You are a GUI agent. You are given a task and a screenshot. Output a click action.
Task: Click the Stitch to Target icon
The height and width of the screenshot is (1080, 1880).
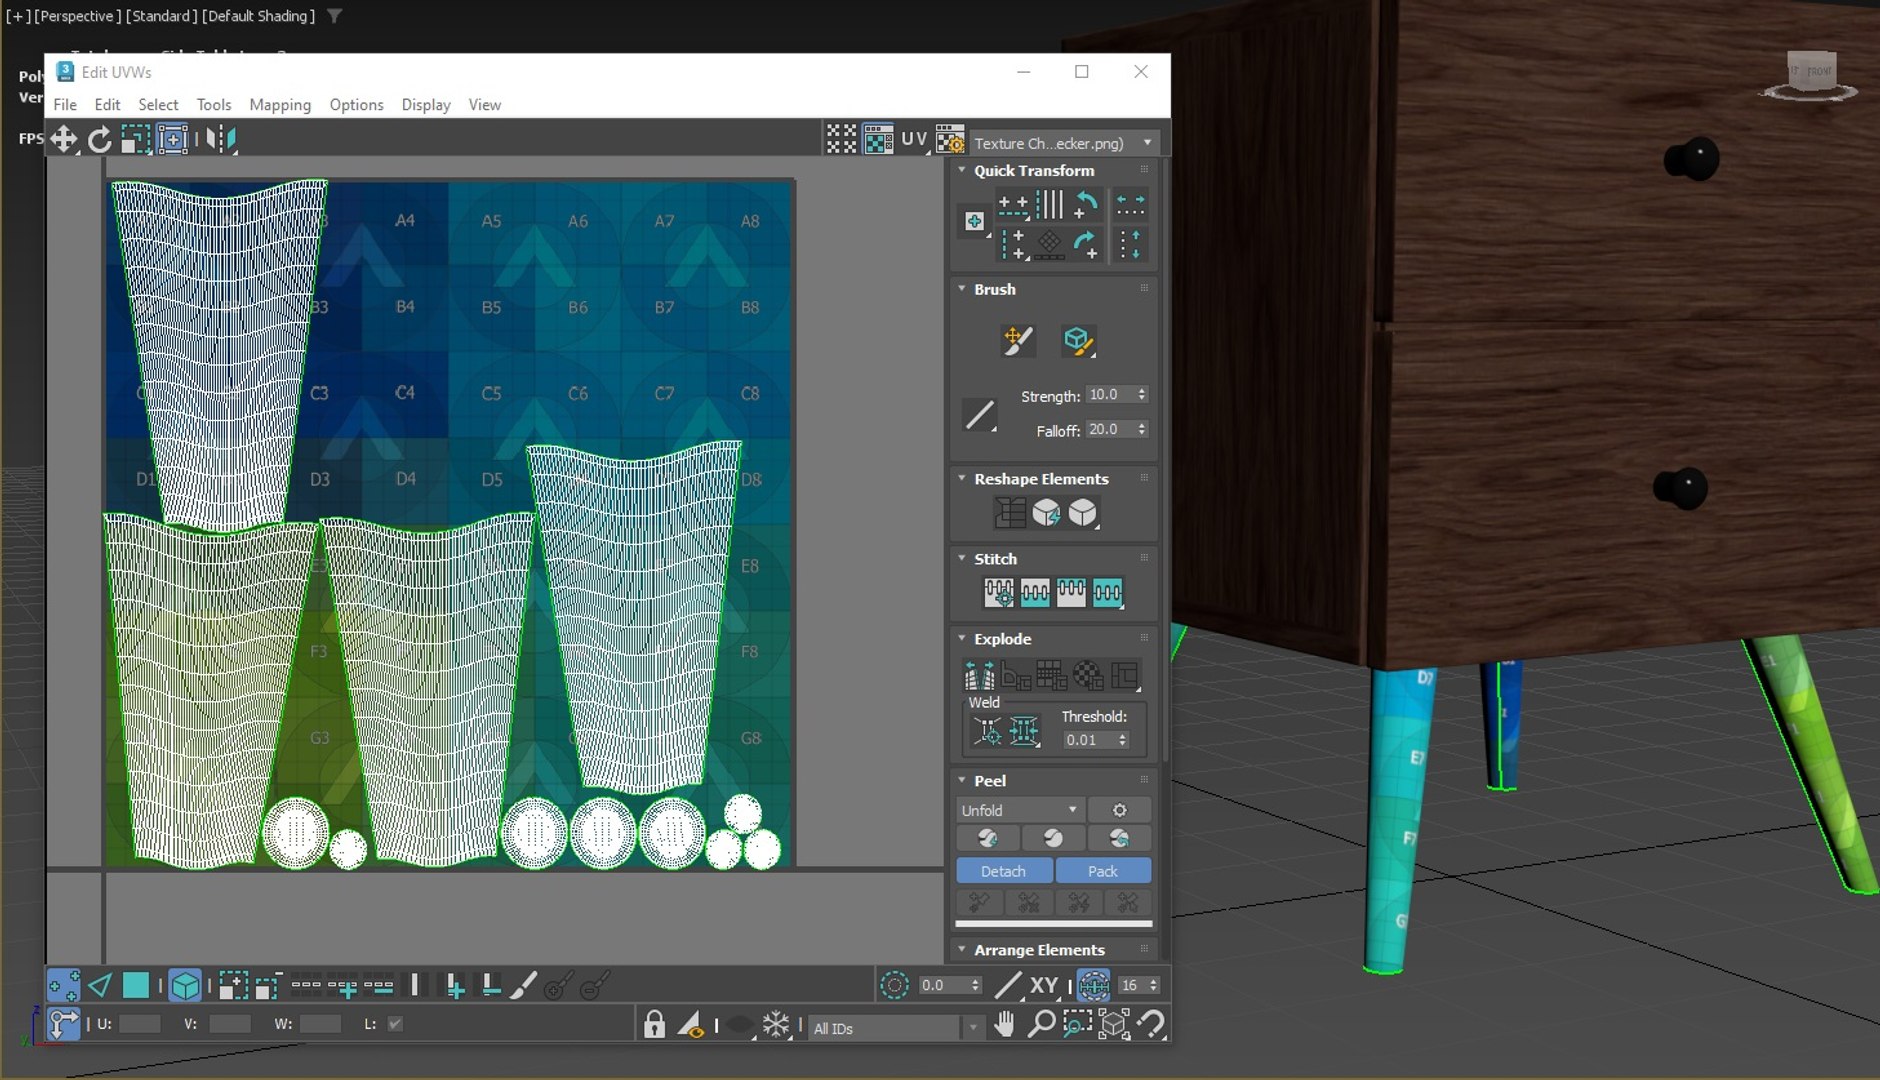tap(999, 593)
